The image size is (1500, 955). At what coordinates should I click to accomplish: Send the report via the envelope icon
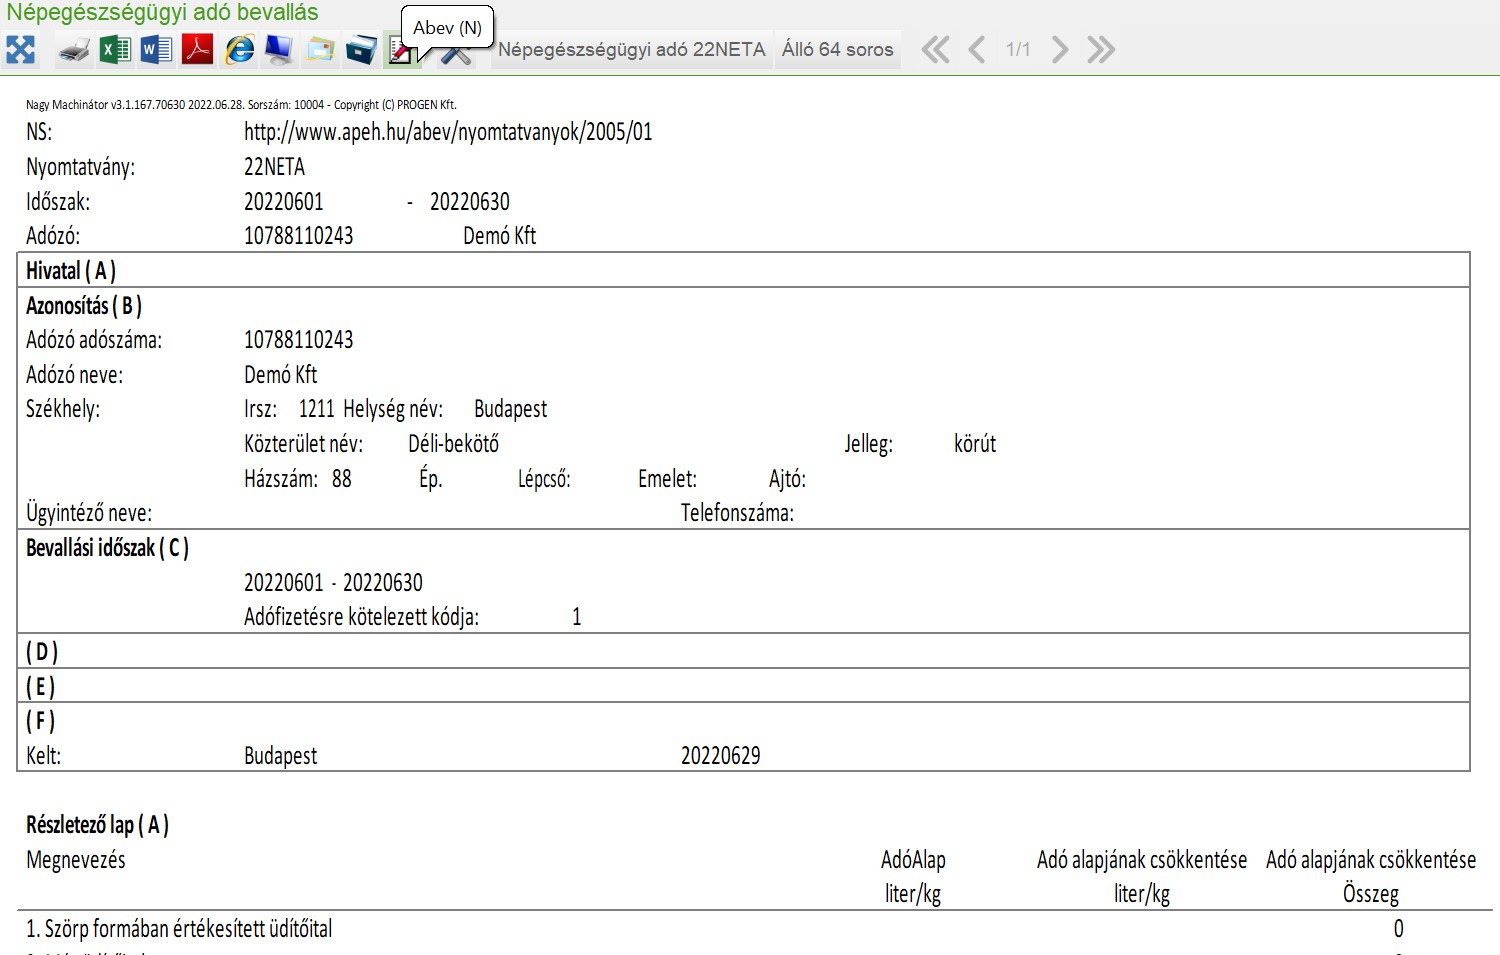point(320,49)
